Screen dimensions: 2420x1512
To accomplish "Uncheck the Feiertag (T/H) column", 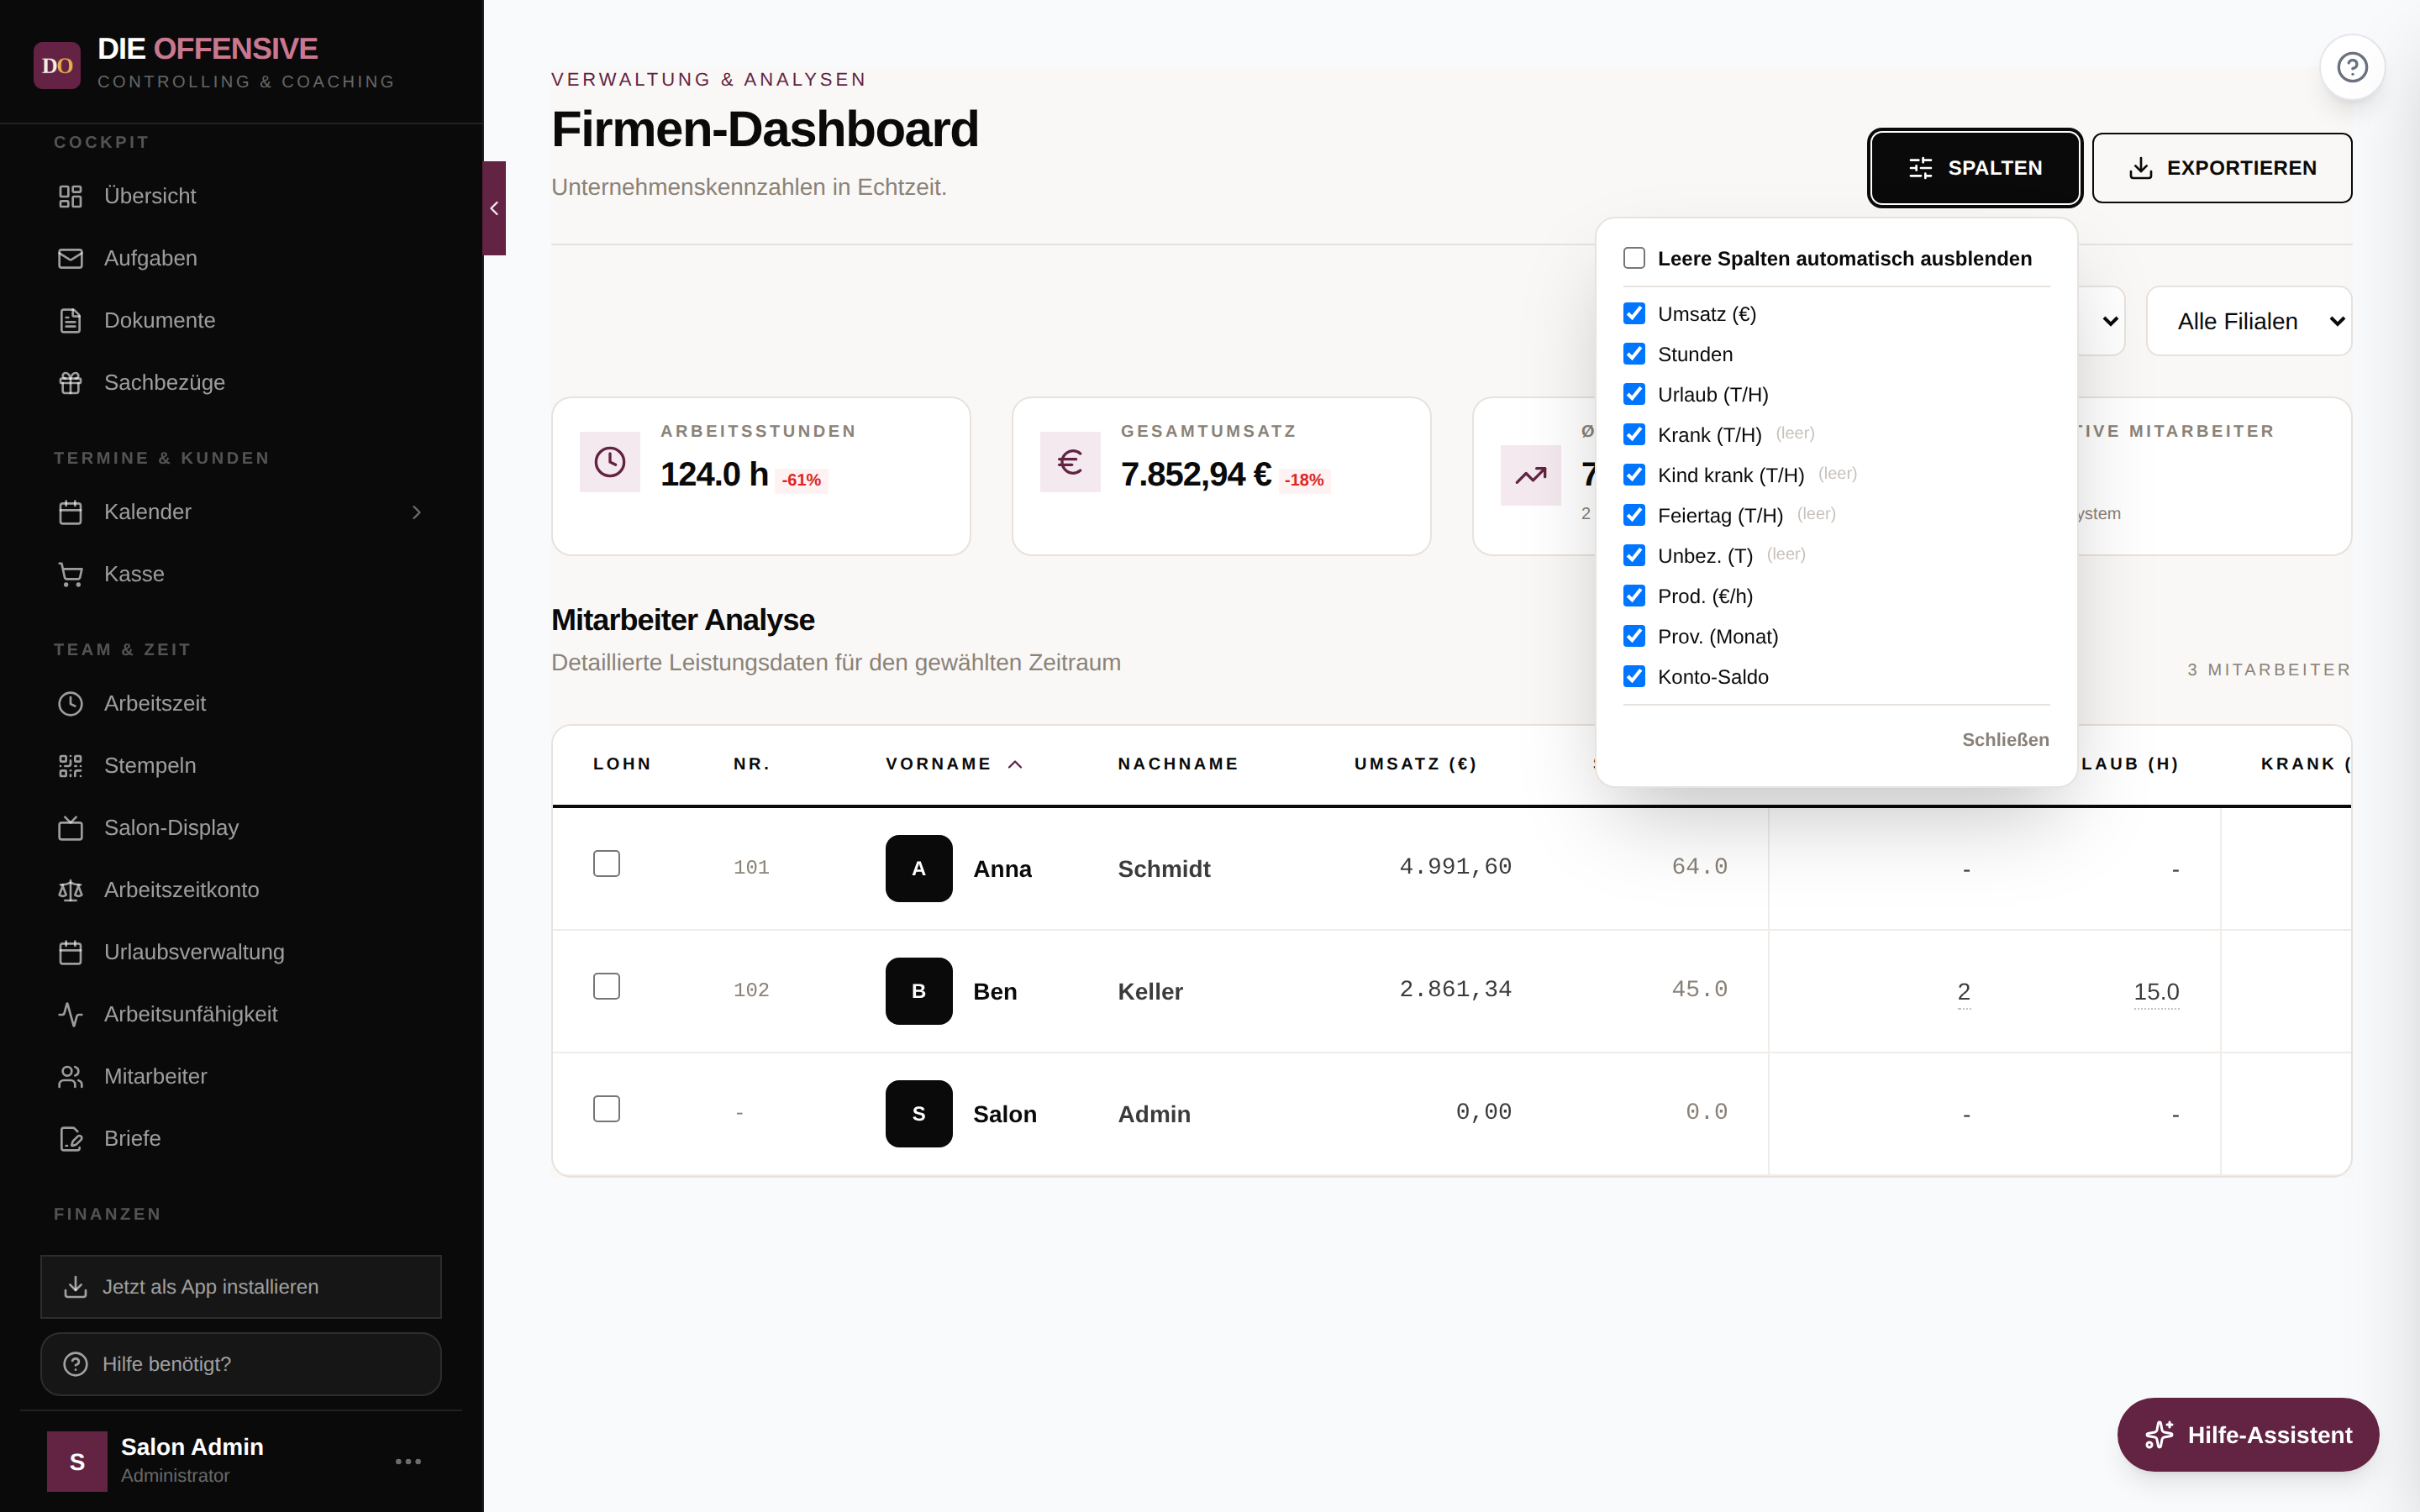I will 1634,515.
